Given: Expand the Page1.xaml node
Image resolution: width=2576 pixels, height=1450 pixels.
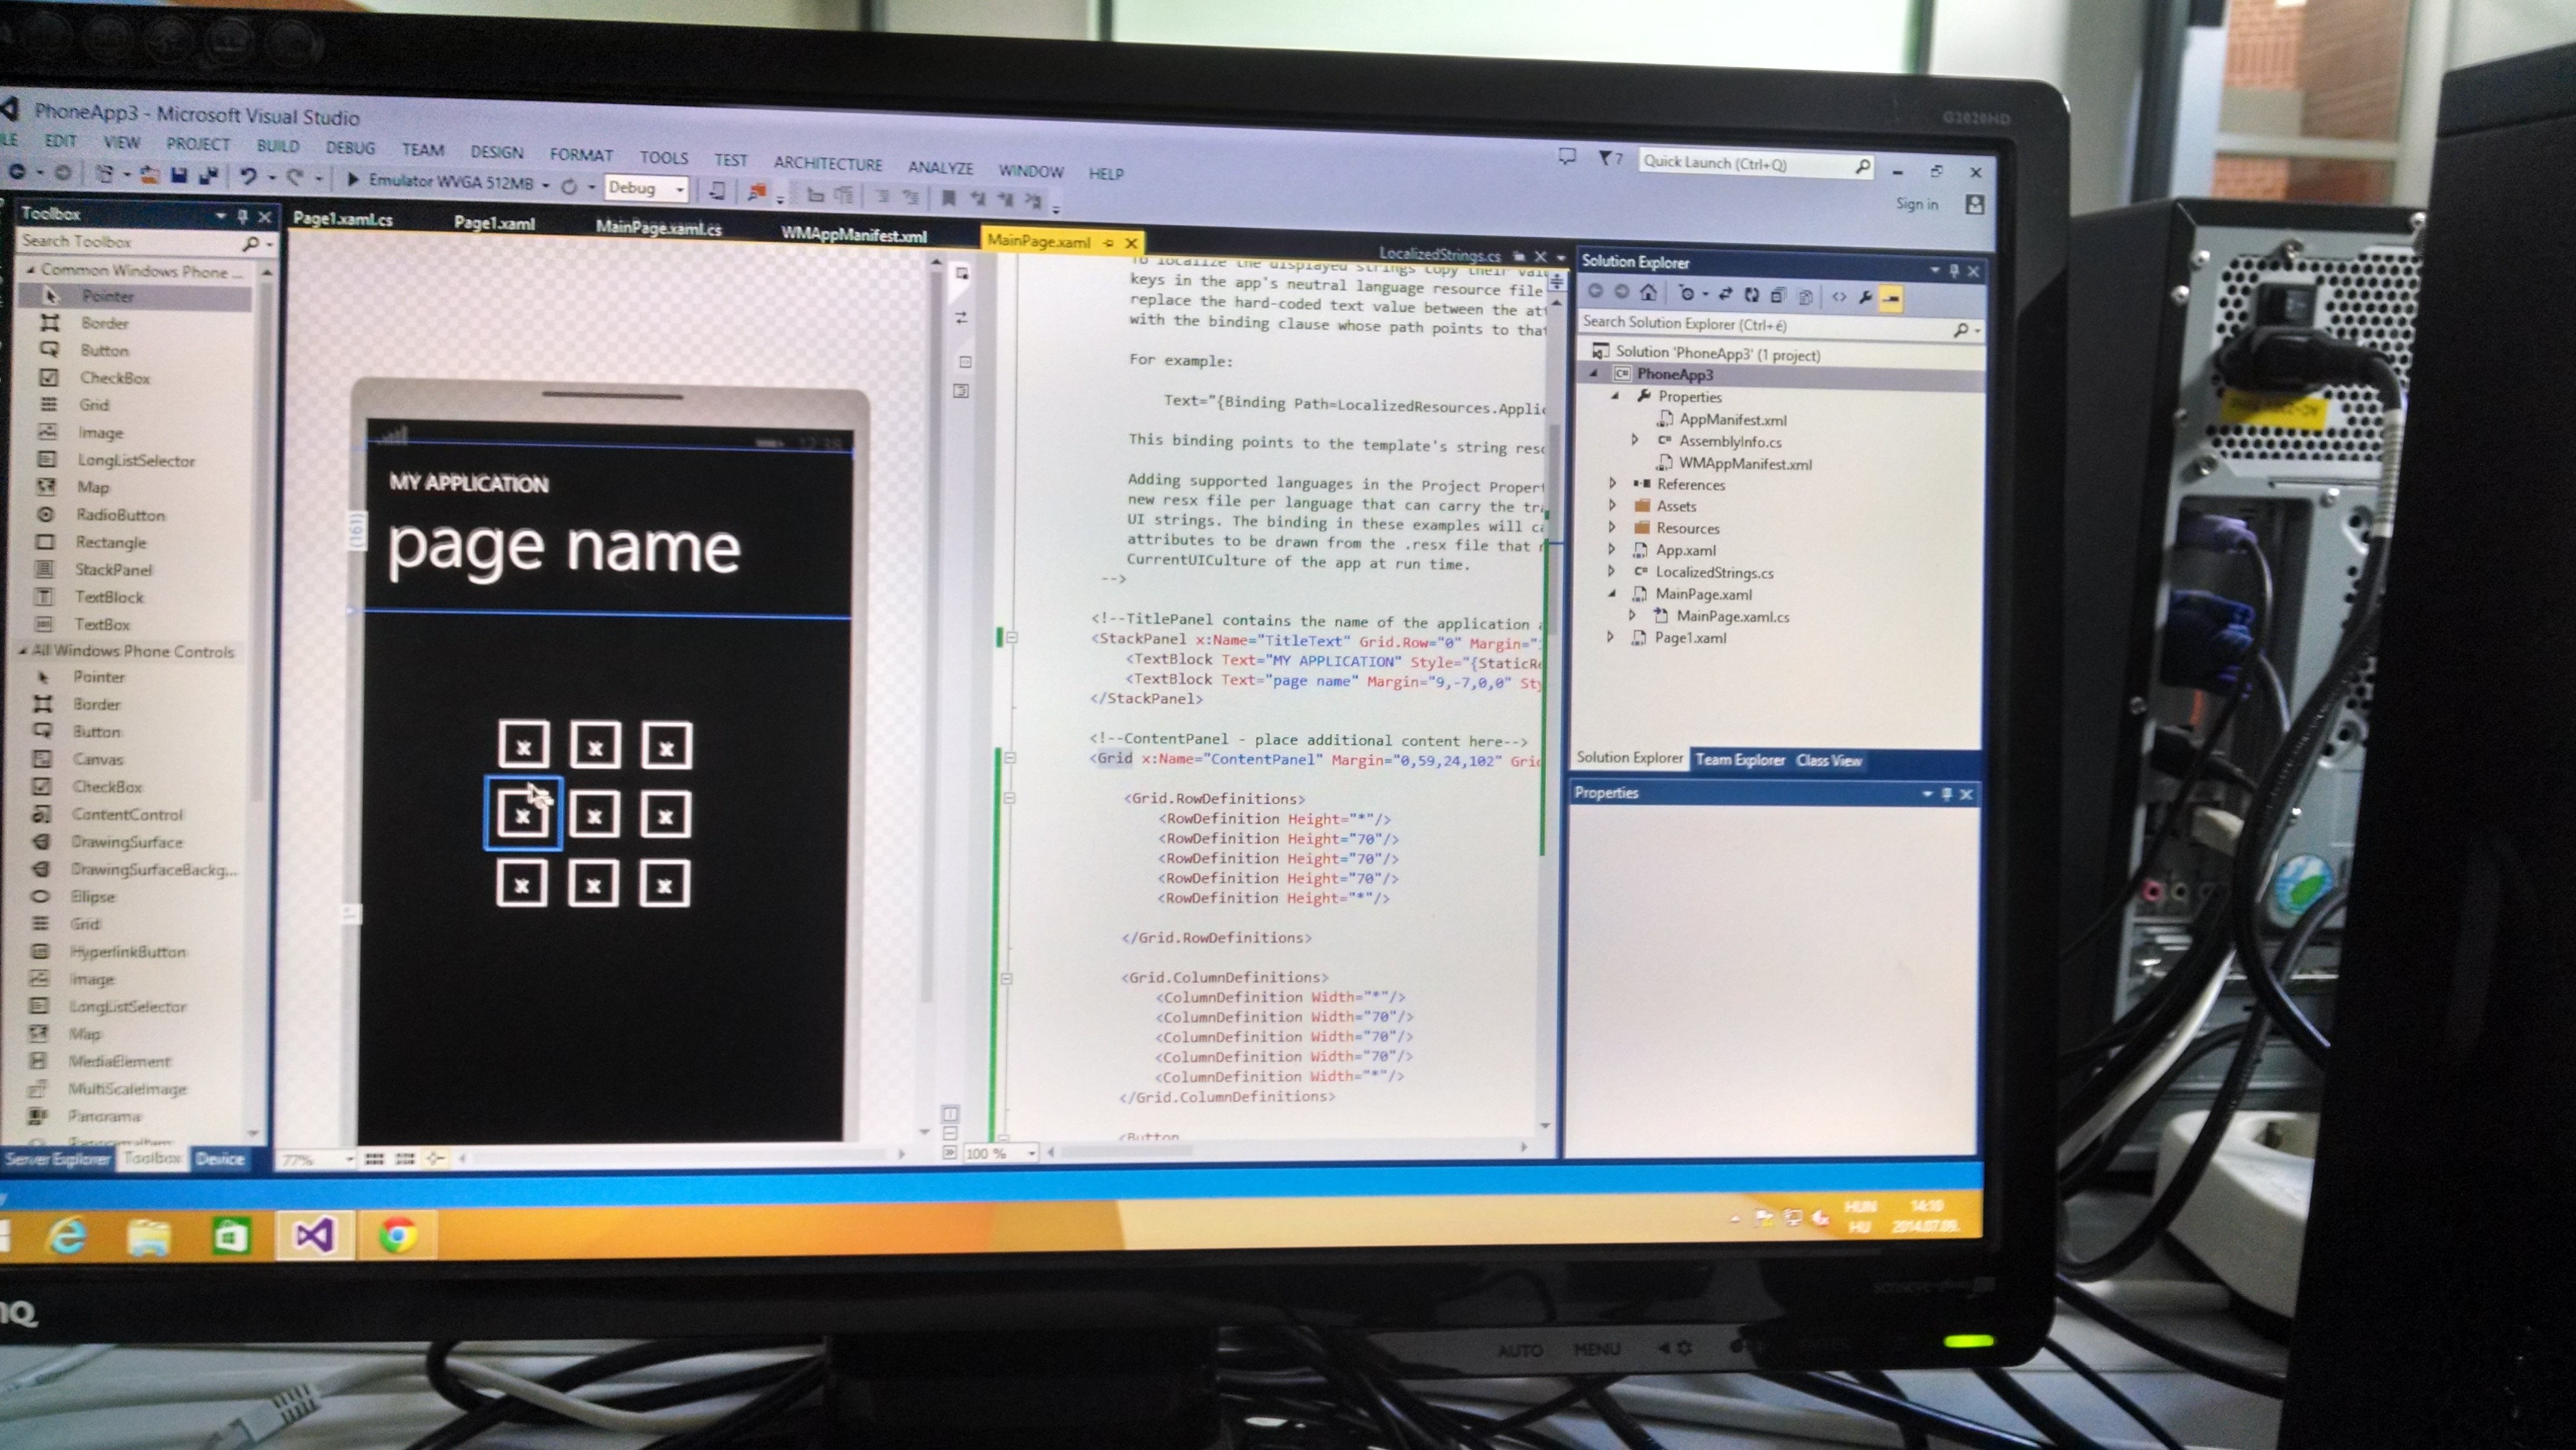Looking at the screenshot, I should pyautogui.click(x=1610, y=637).
